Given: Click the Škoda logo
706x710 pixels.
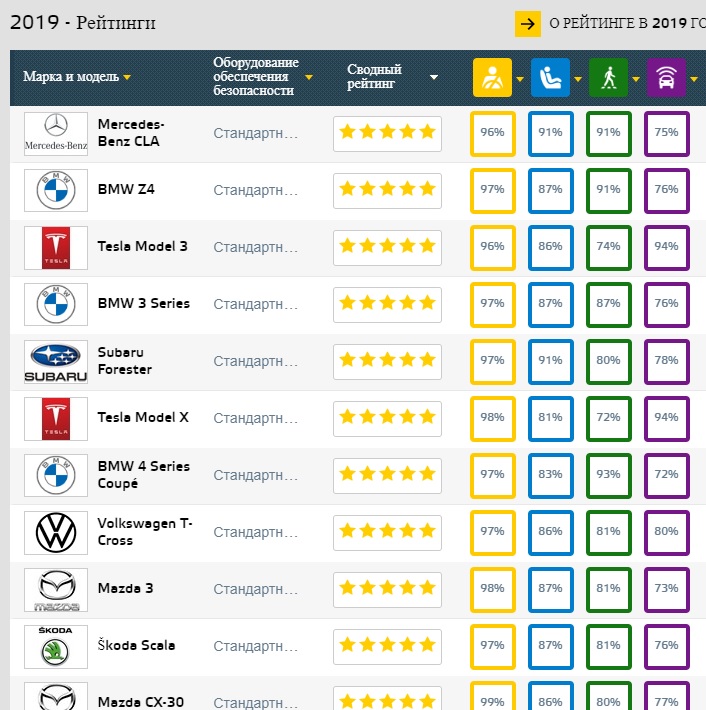Looking at the screenshot, I should coord(56,647).
